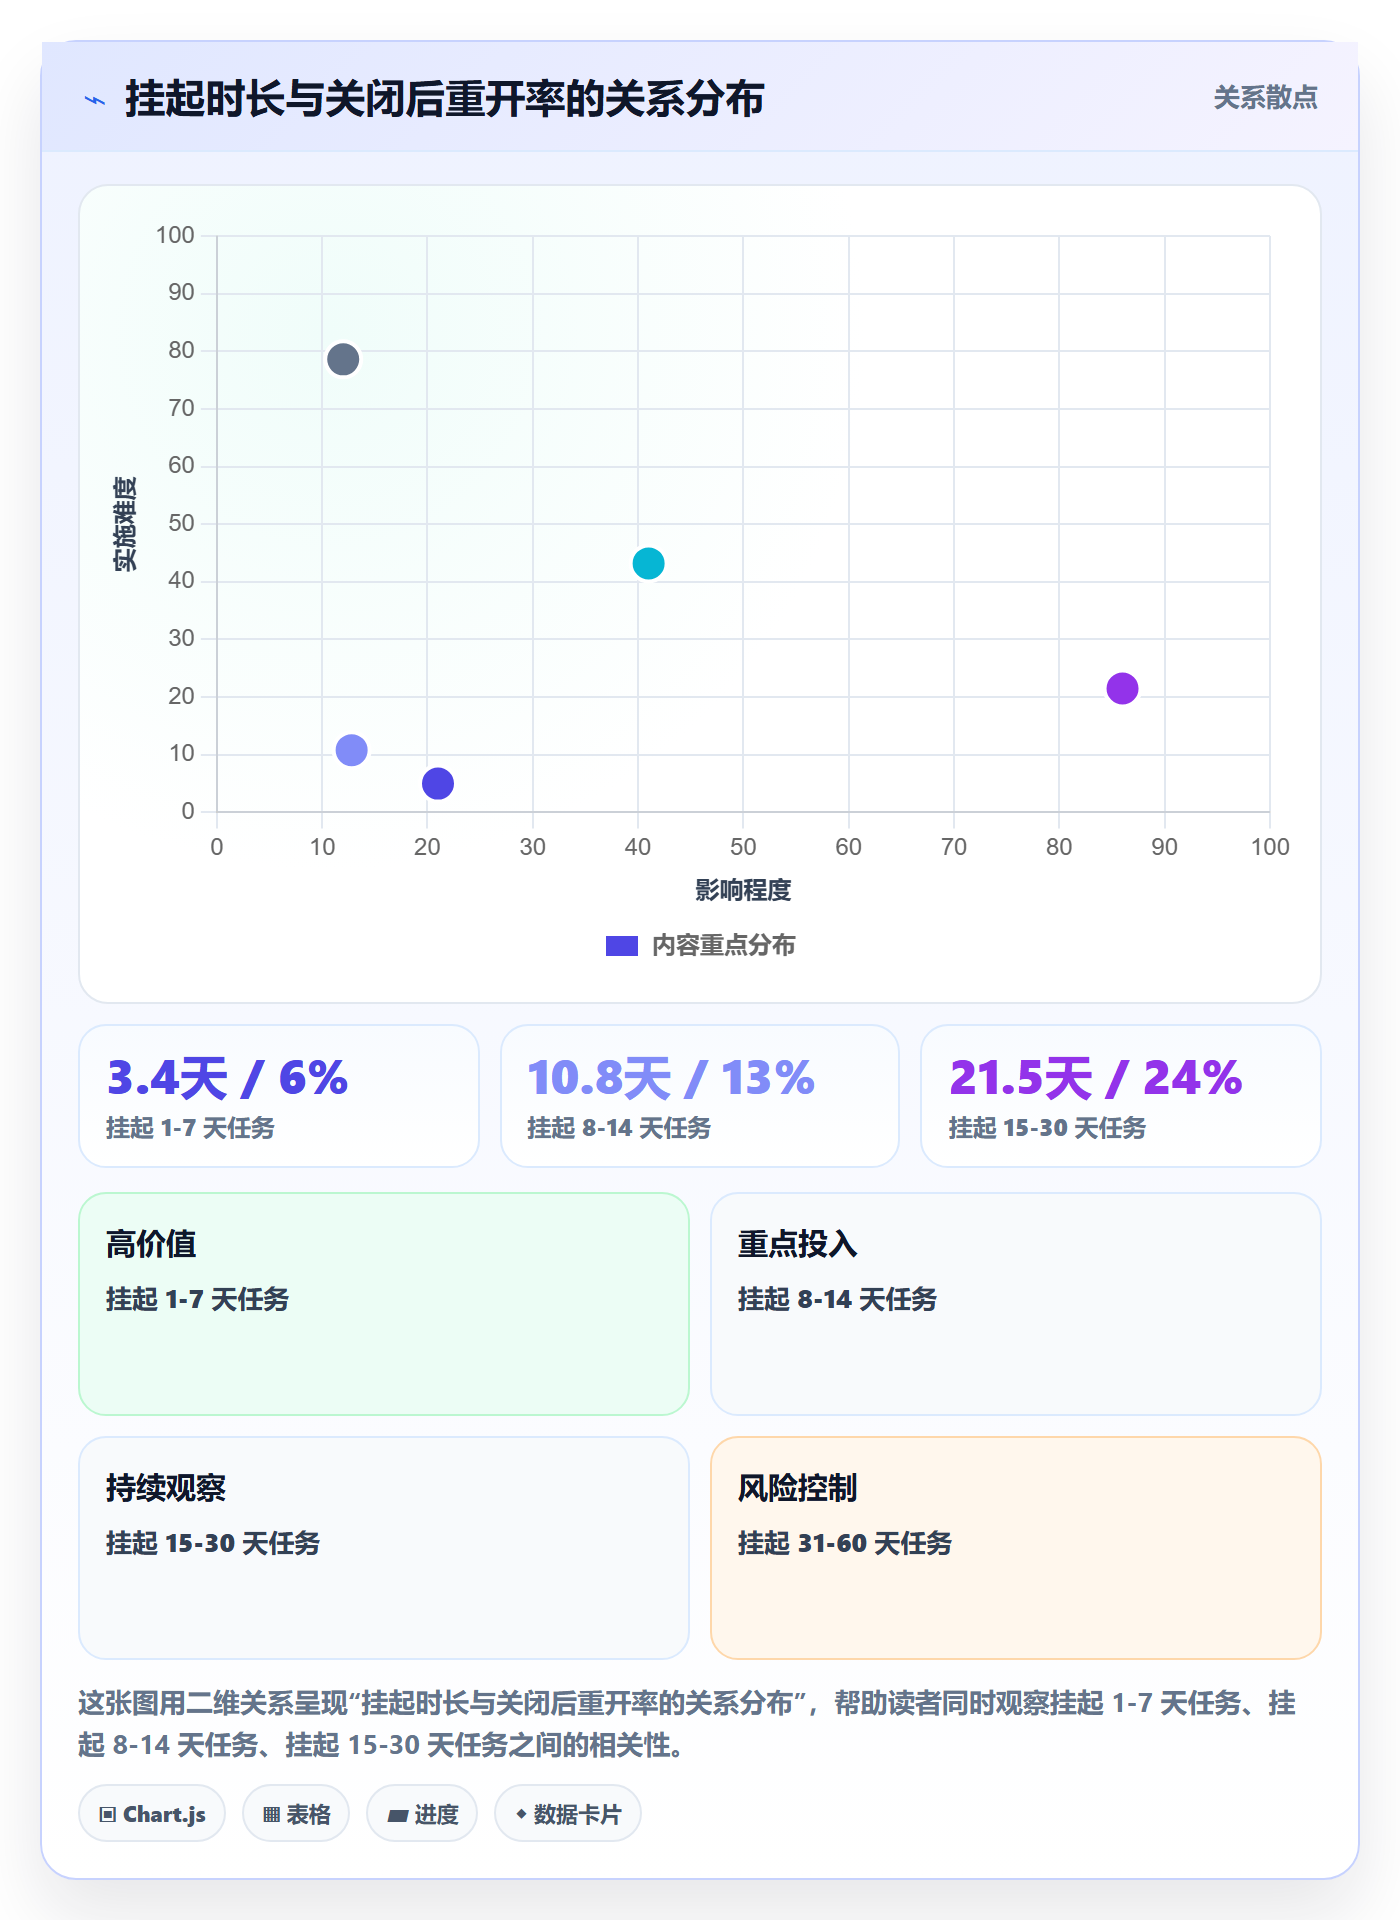Select the purple scatter point near 86

(x=1122, y=688)
